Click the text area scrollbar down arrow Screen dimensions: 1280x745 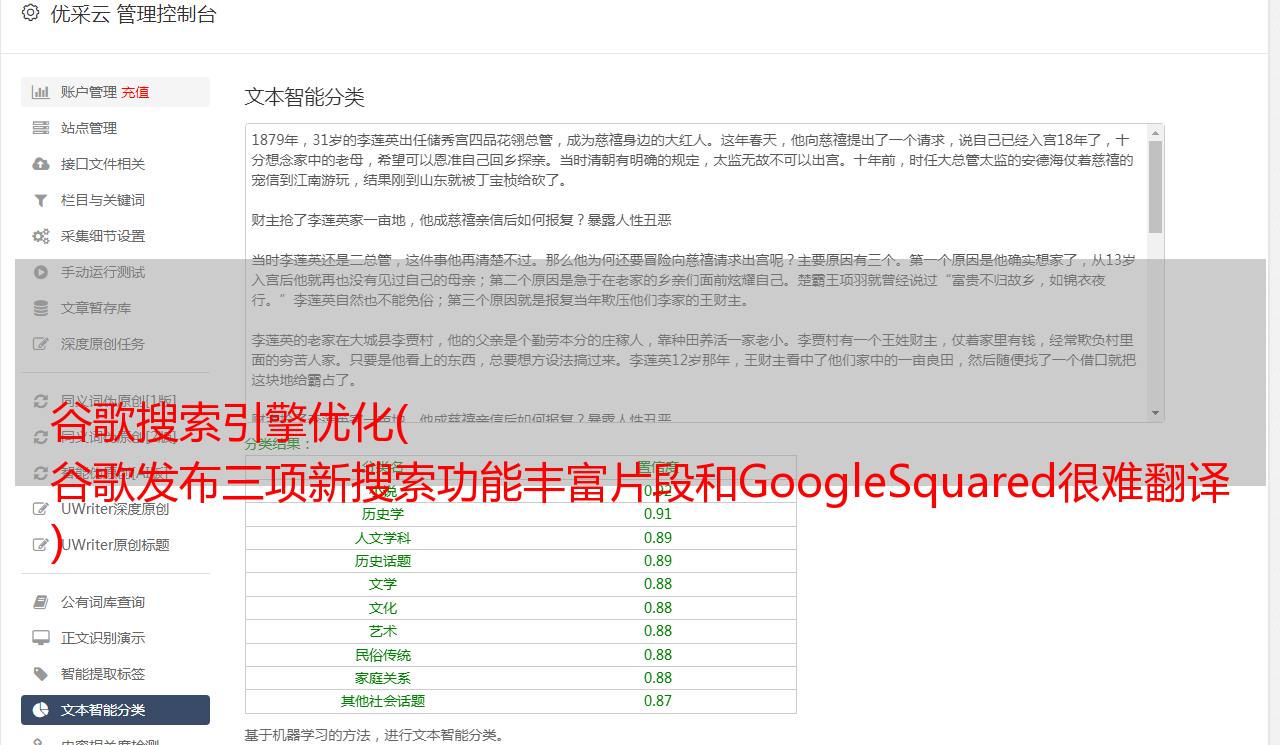click(x=1156, y=413)
